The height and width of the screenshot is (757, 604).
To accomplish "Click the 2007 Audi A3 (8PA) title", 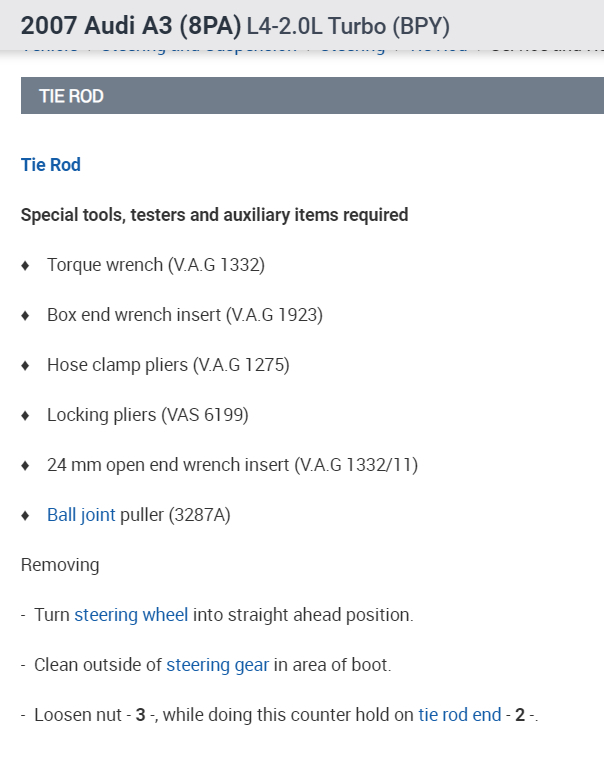I will (x=131, y=24).
